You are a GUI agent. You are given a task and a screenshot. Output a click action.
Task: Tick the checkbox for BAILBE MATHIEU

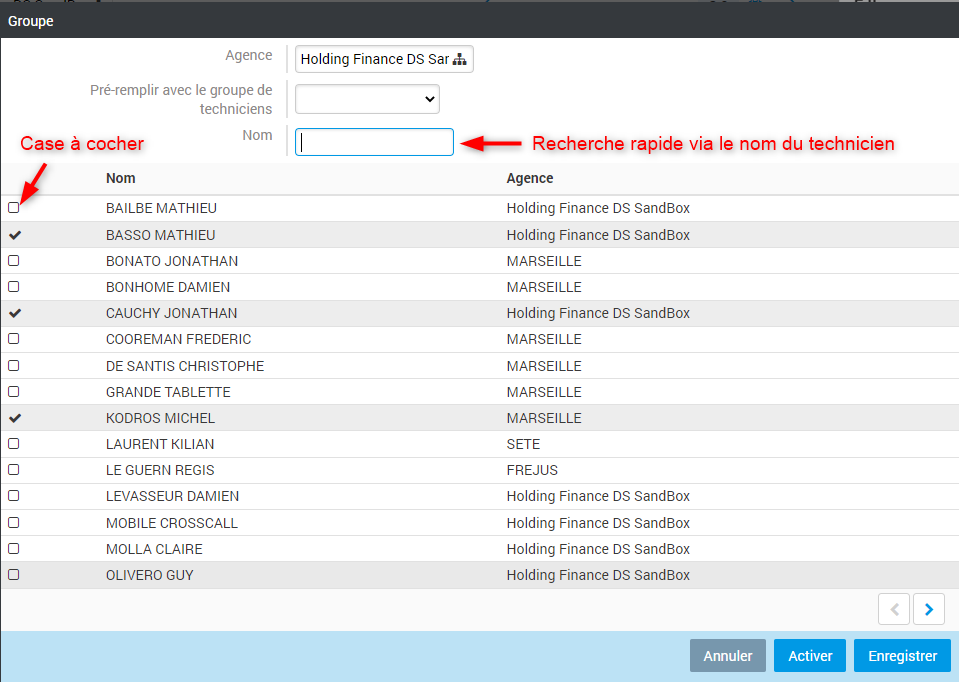point(14,208)
